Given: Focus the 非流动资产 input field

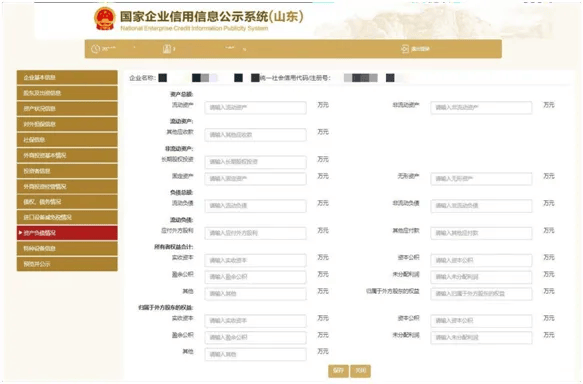Looking at the screenshot, I should pyautogui.click(x=481, y=107).
